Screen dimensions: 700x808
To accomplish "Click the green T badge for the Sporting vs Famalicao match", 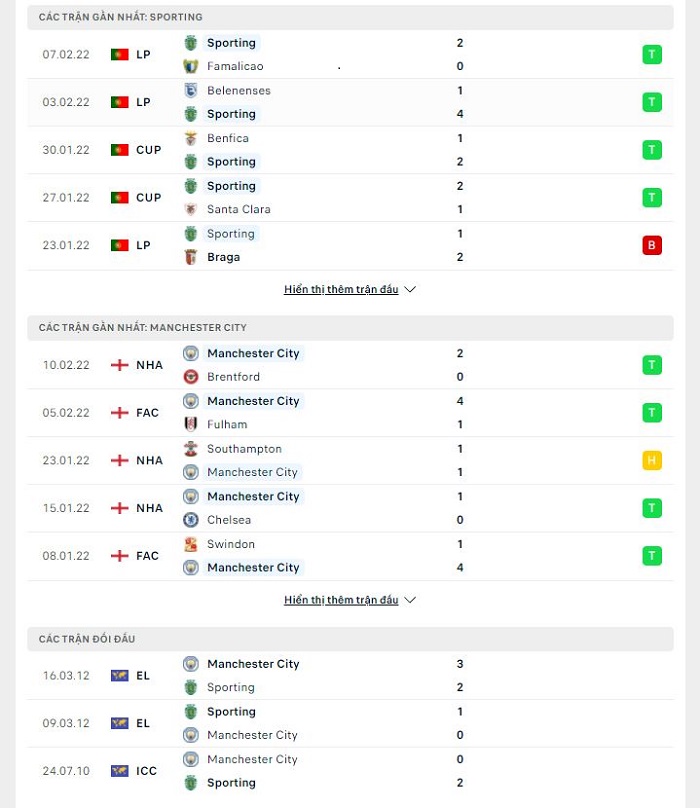I will point(652,54).
